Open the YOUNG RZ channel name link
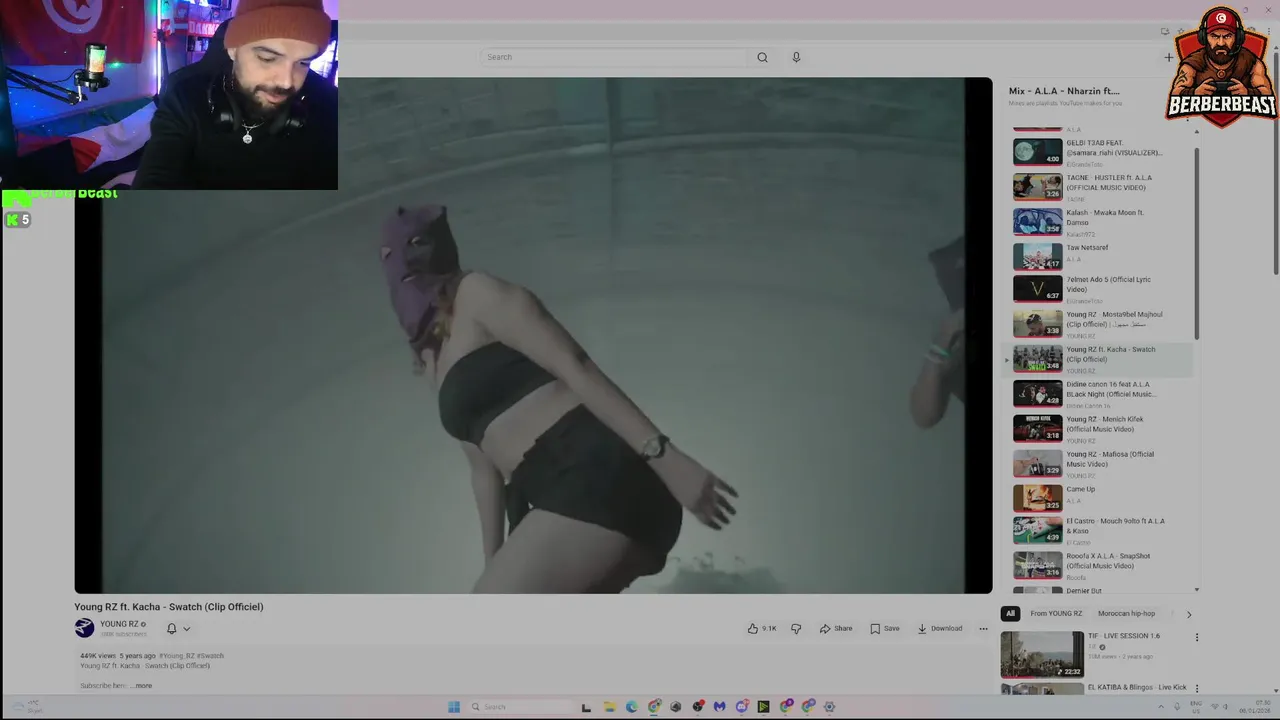The width and height of the screenshot is (1280, 720). click(120, 624)
